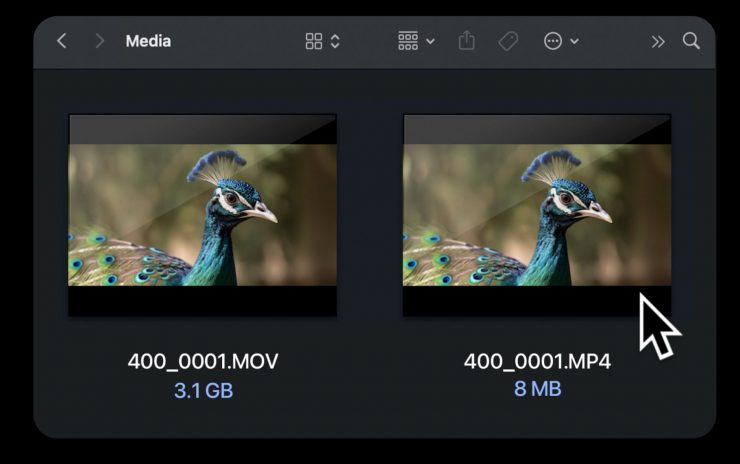Viewport: 740px width, 464px height.
Task: Click the 400_0001.MP4 file name
Action: [x=537, y=362]
